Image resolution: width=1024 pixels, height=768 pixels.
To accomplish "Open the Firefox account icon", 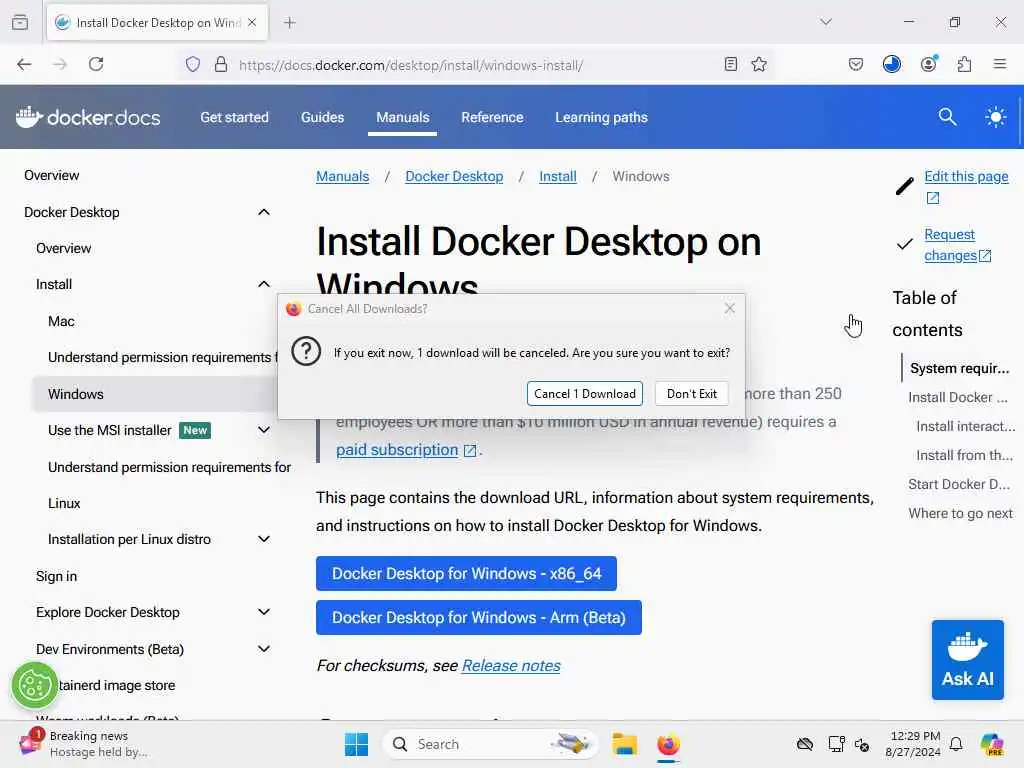I will pos(928,64).
